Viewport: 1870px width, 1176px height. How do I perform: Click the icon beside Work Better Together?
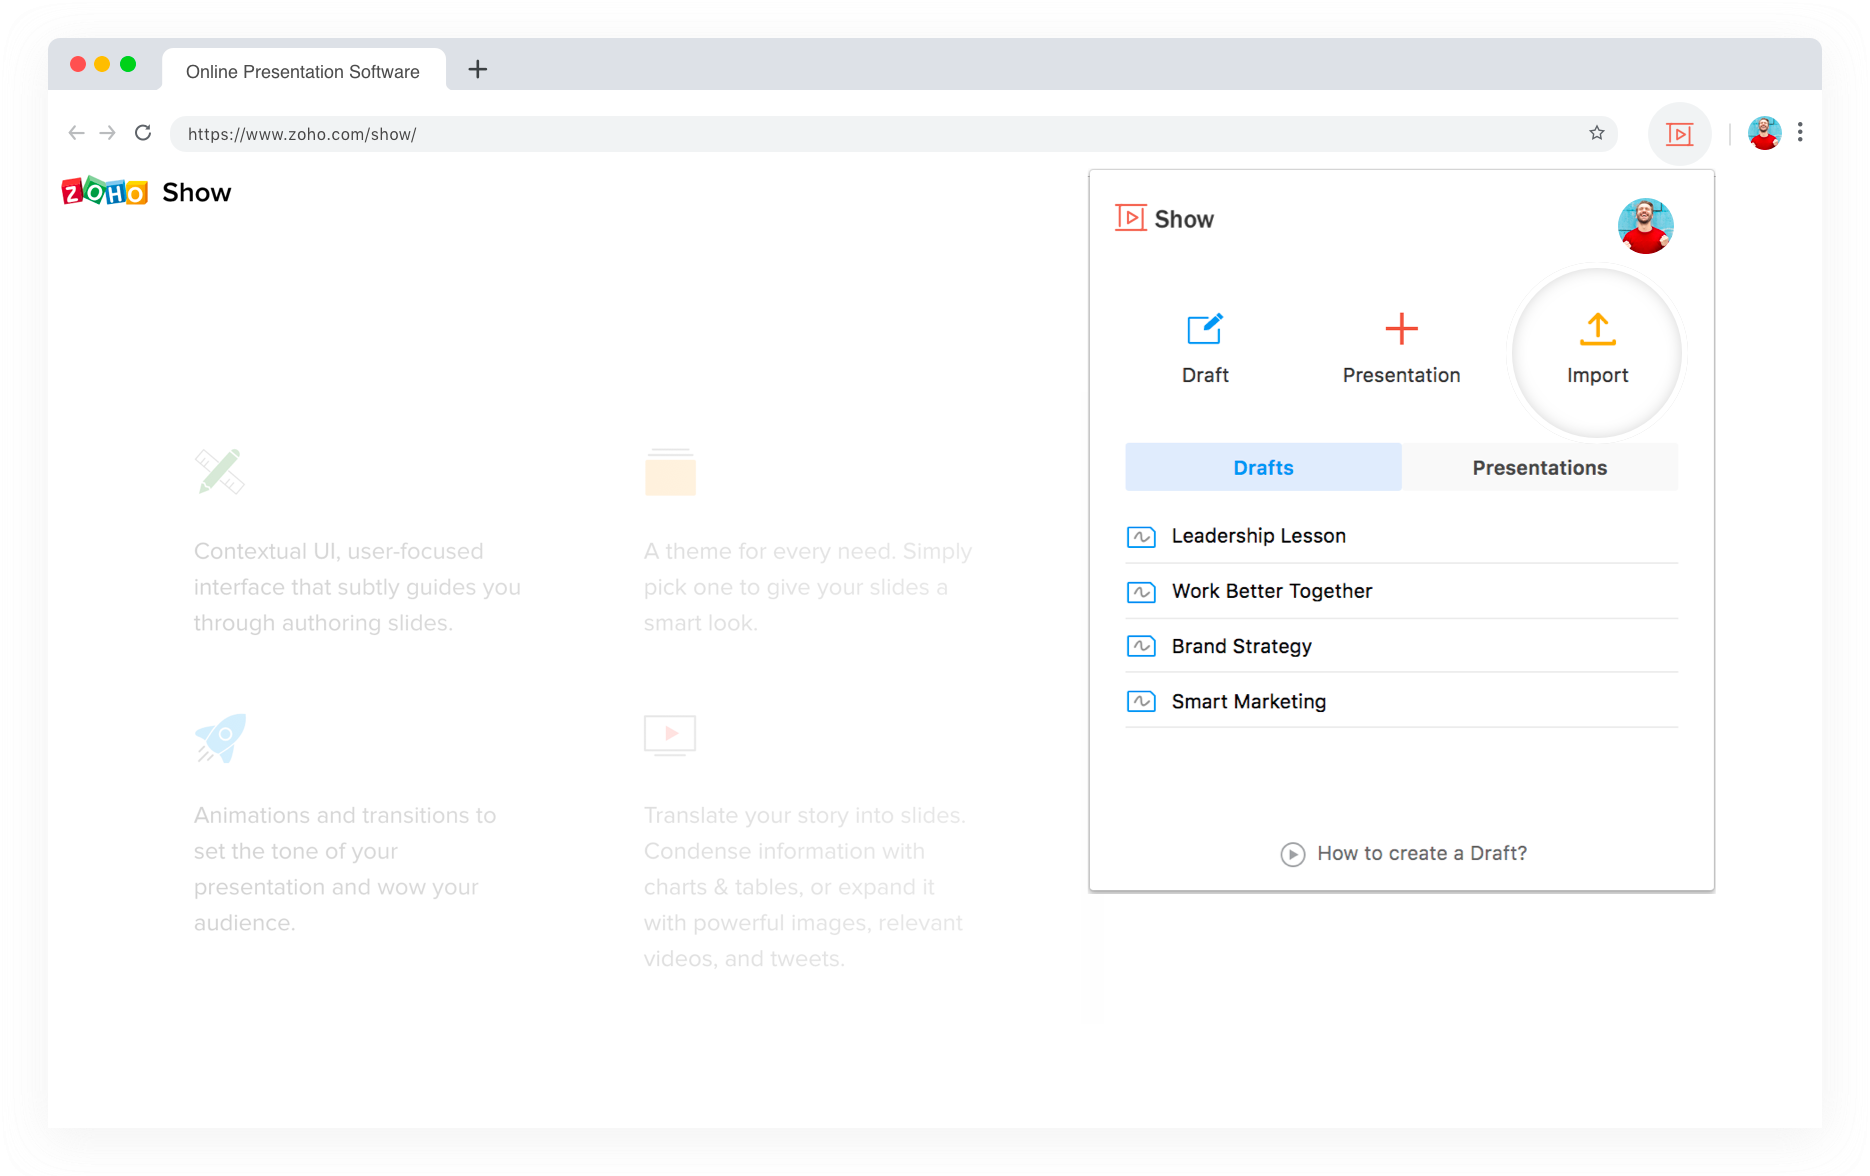coord(1141,592)
